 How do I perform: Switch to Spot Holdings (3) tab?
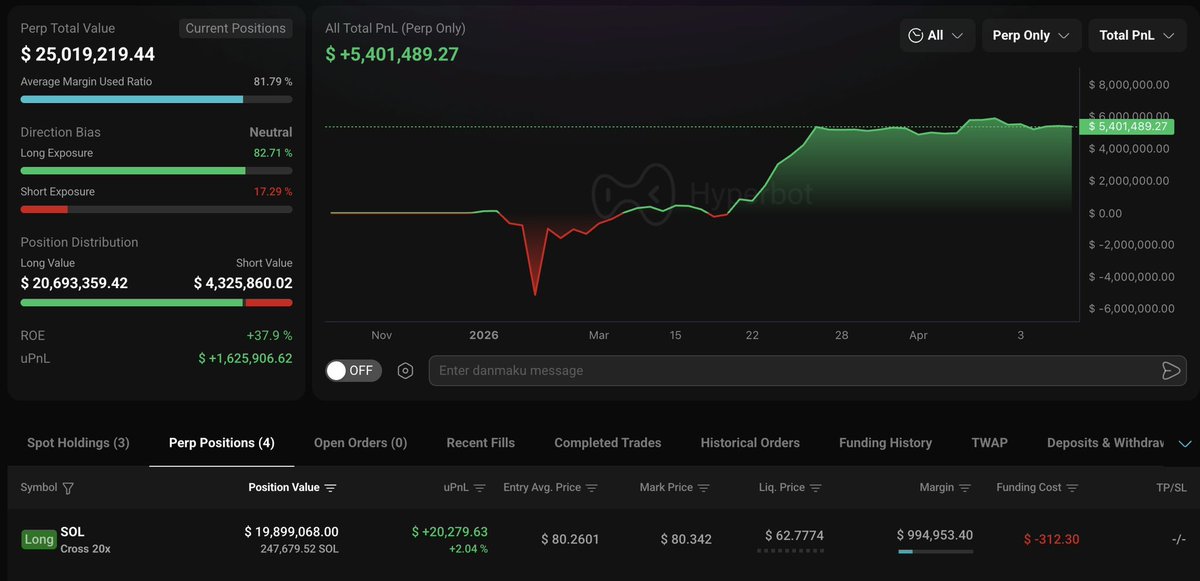[78, 443]
